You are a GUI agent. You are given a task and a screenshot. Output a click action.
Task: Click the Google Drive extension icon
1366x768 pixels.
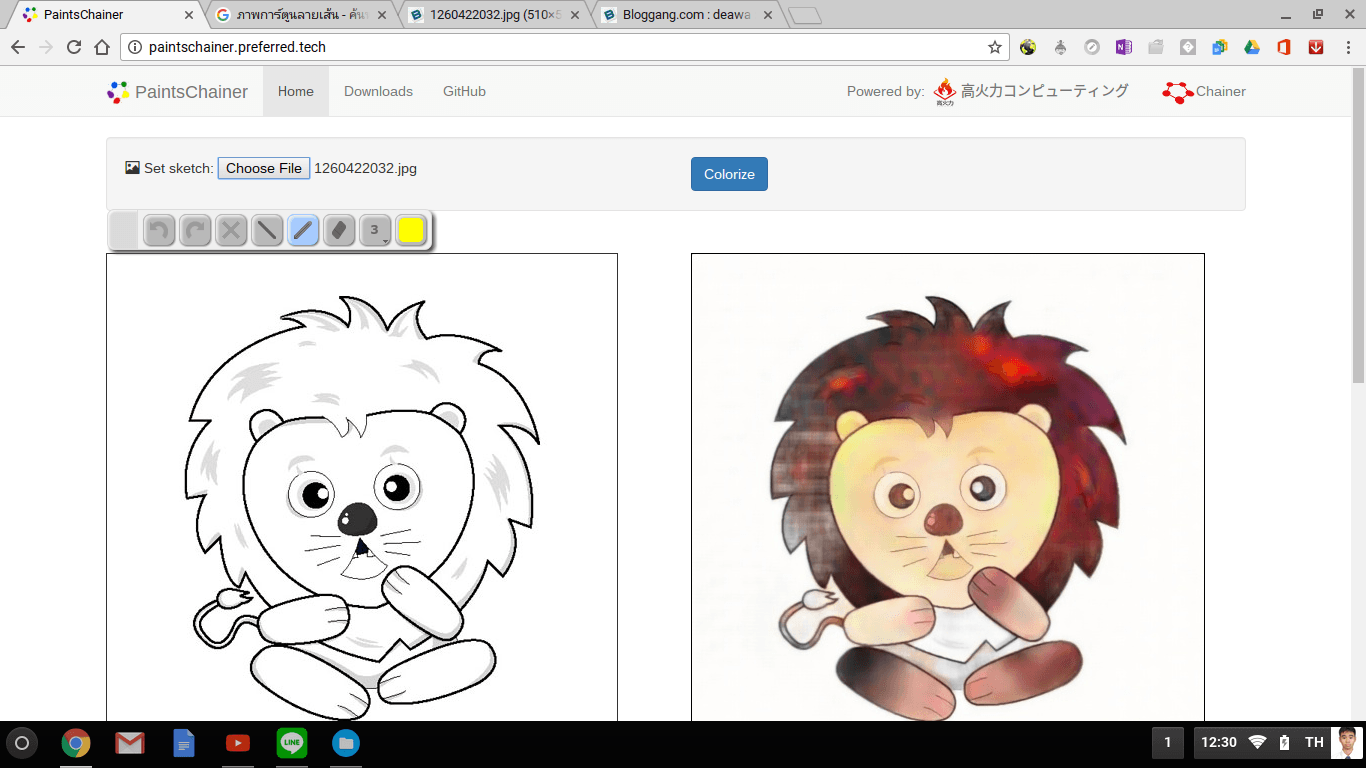[x=1252, y=47]
